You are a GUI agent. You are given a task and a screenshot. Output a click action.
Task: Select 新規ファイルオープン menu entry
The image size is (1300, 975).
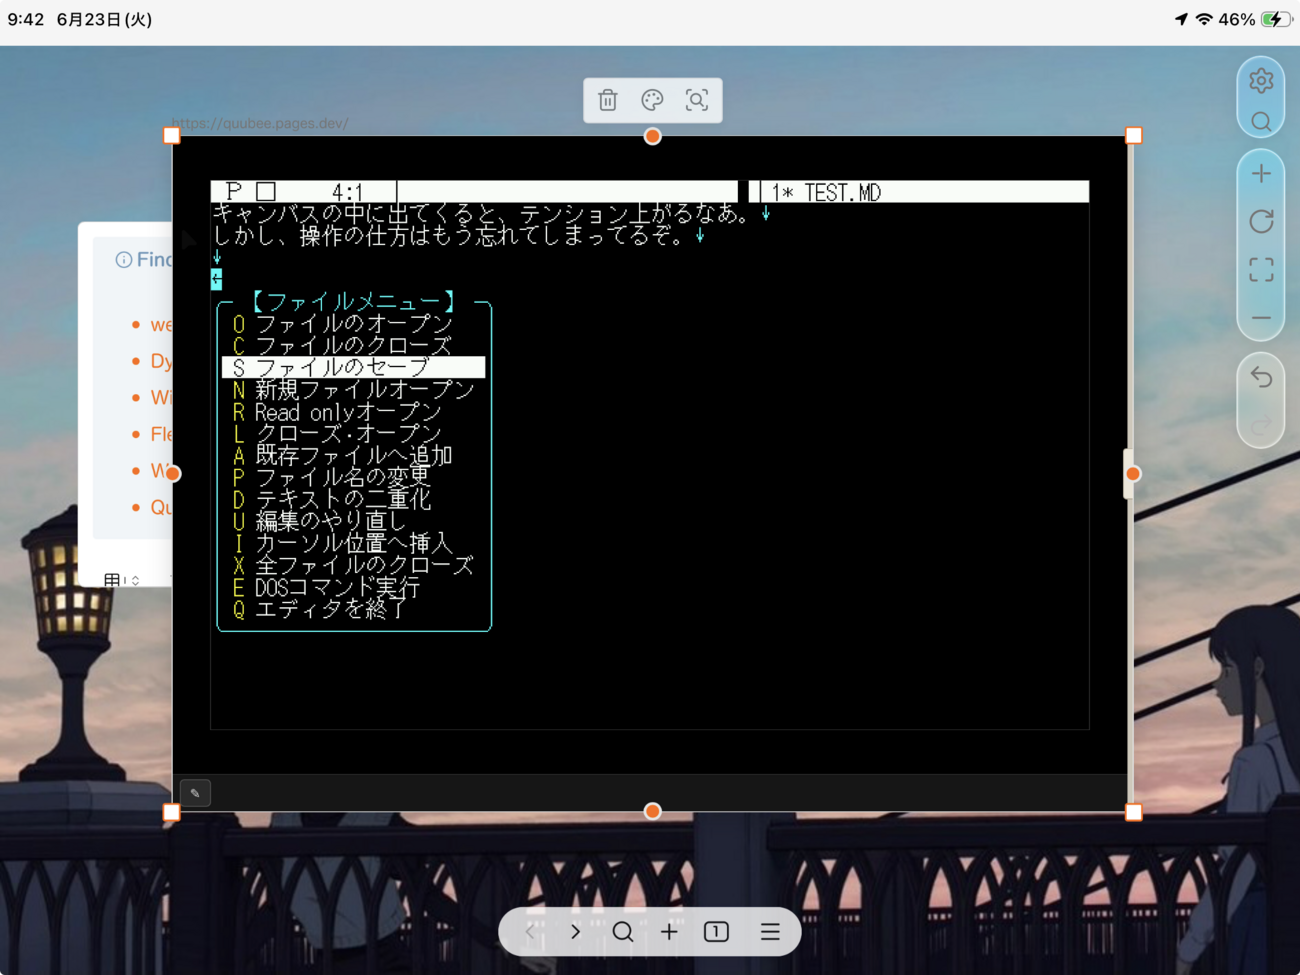[354, 390]
